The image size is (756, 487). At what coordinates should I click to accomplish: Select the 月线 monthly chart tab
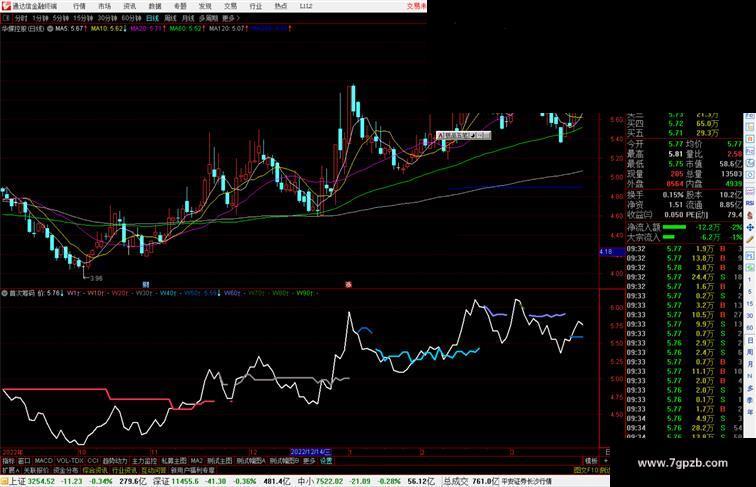(x=188, y=18)
